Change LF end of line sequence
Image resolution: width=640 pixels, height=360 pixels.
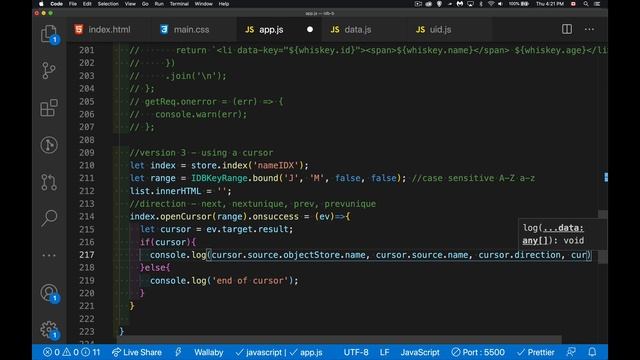[384, 352]
